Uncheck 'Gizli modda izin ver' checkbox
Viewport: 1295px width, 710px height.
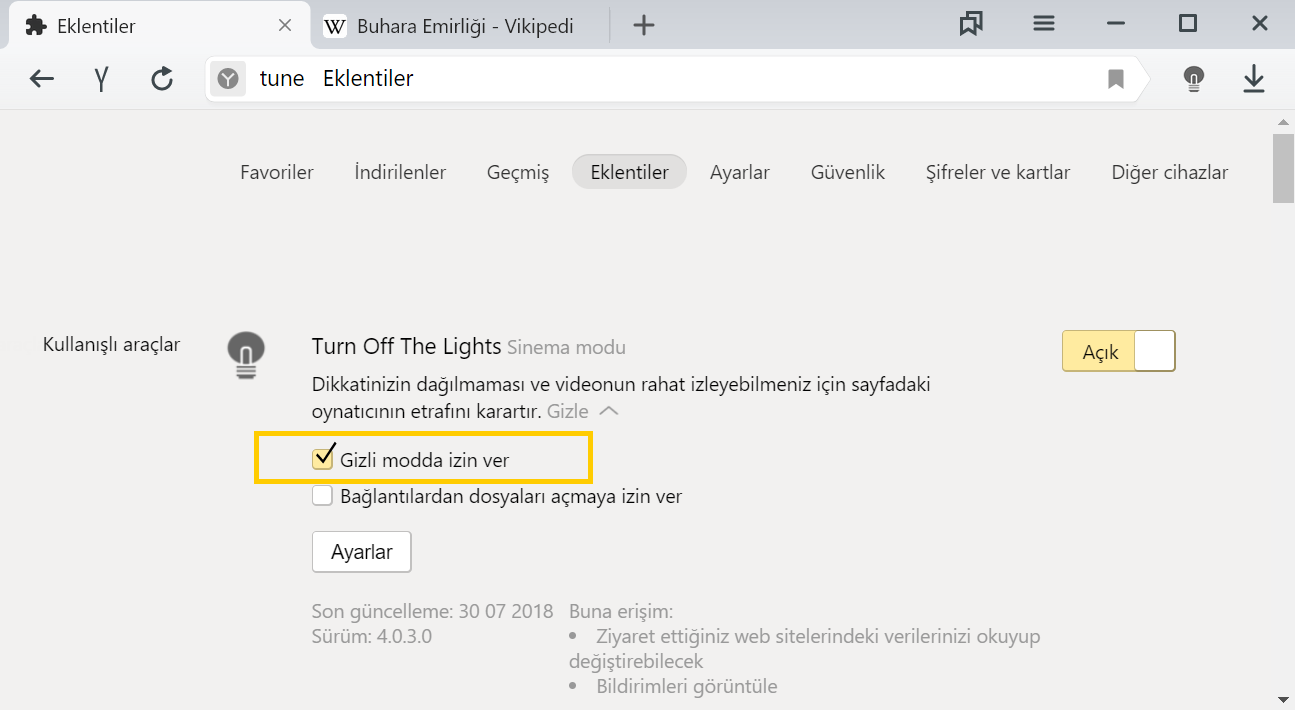(x=322, y=459)
